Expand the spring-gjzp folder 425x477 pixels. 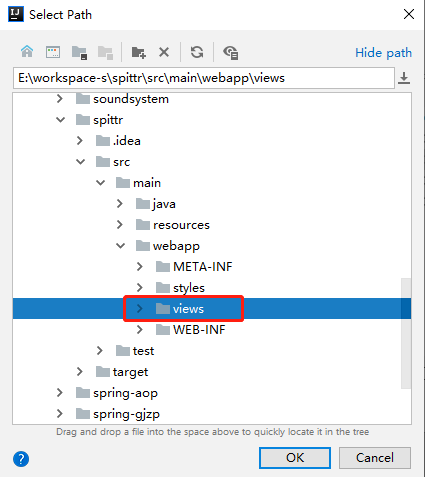pos(60,414)
